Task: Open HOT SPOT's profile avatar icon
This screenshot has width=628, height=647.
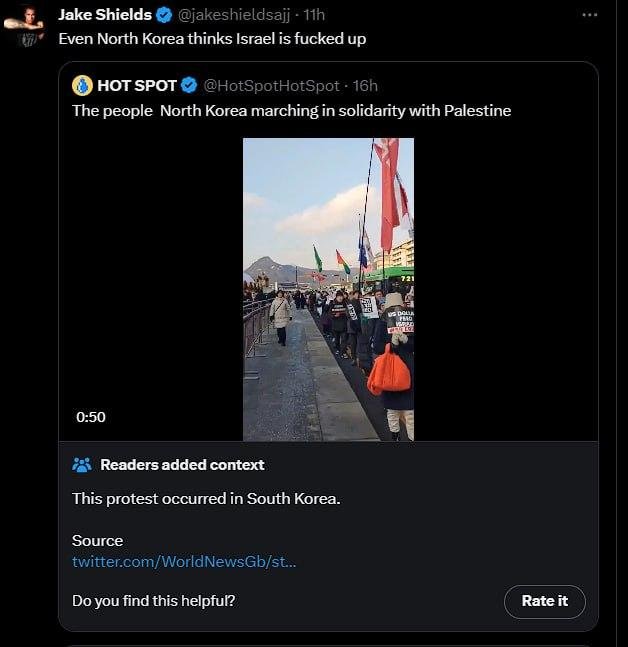Action: click(82, 85)
